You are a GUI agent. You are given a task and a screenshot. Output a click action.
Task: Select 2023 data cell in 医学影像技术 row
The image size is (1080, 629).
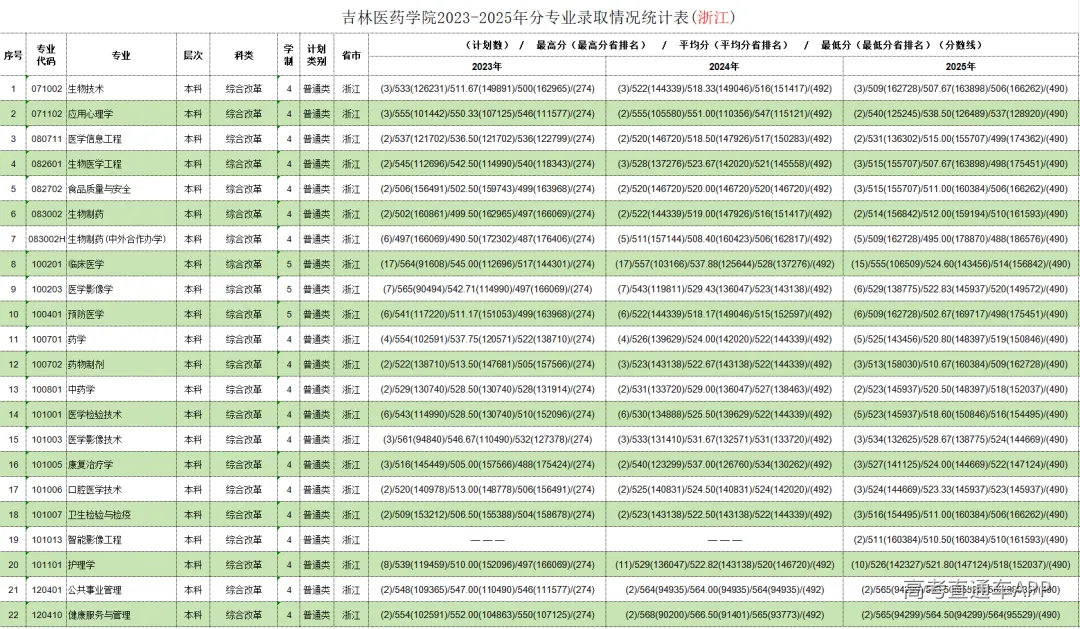point(487,440)
